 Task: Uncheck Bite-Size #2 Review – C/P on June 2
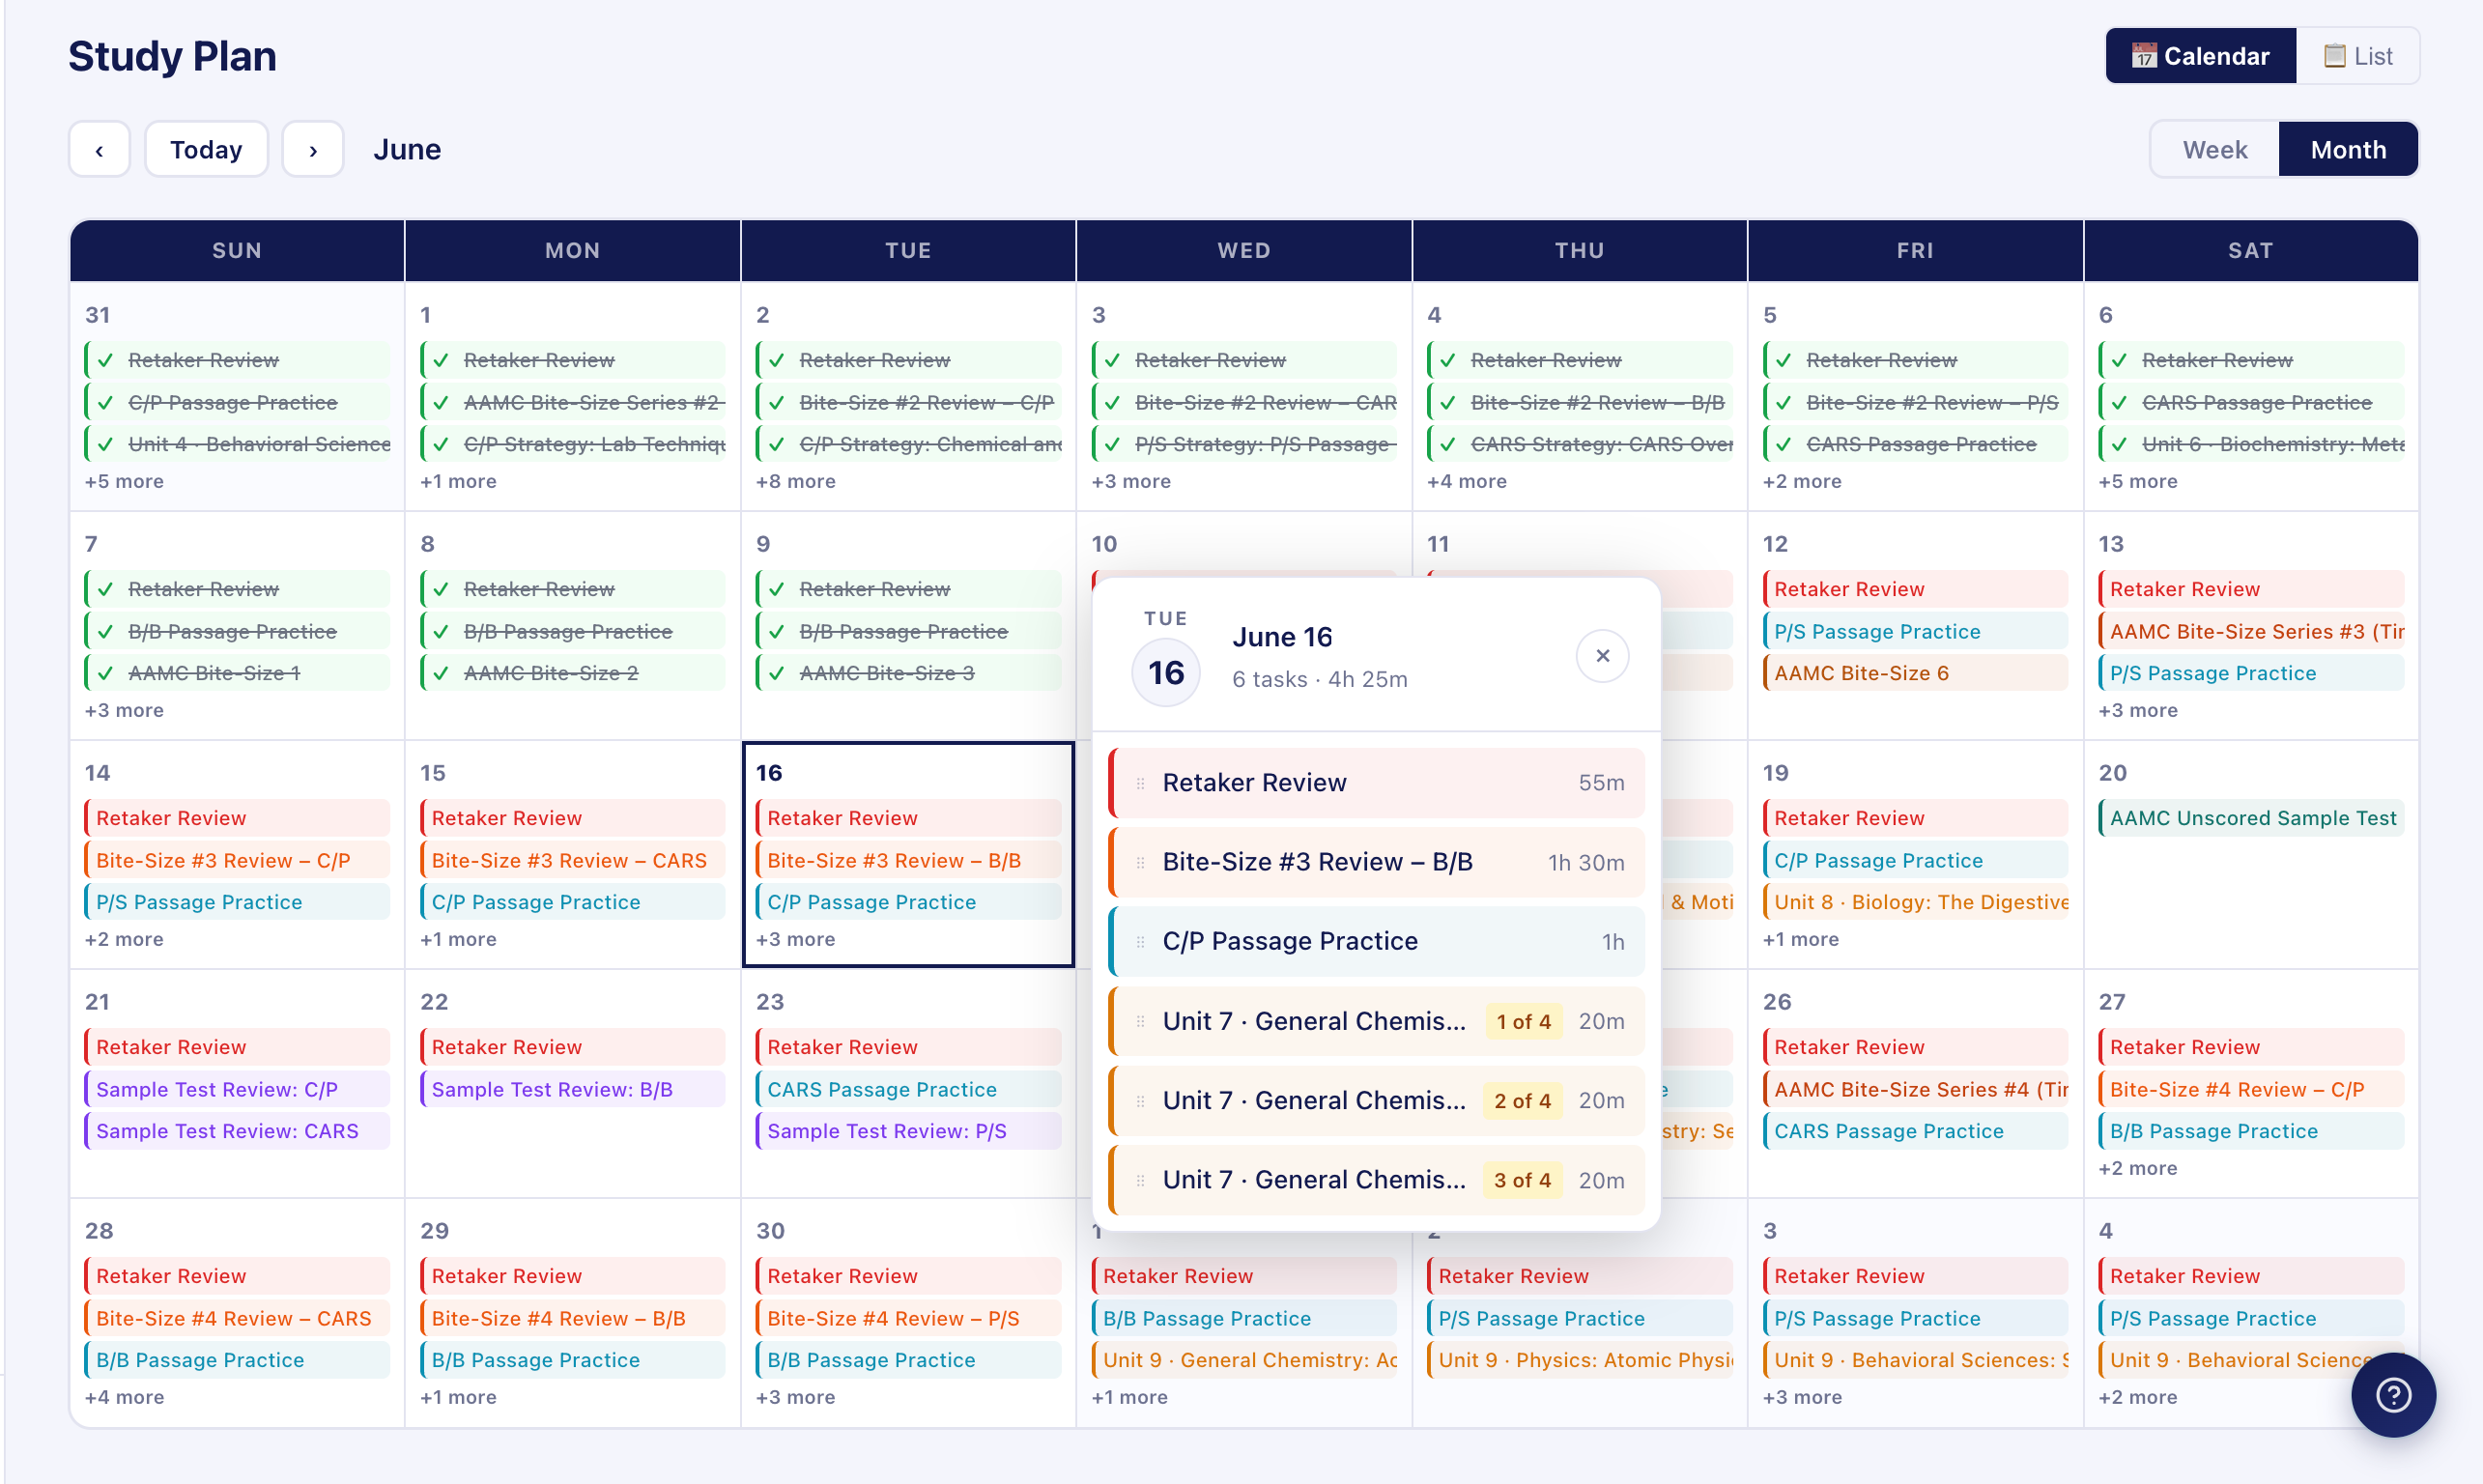[777, 402]
